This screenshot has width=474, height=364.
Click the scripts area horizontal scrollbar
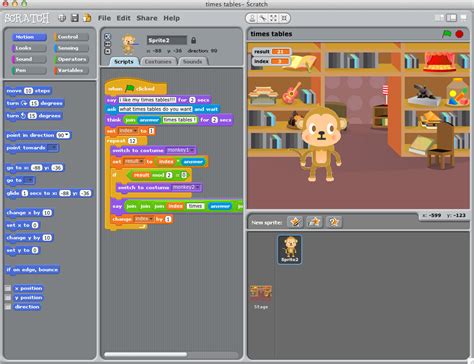(145, 354)
